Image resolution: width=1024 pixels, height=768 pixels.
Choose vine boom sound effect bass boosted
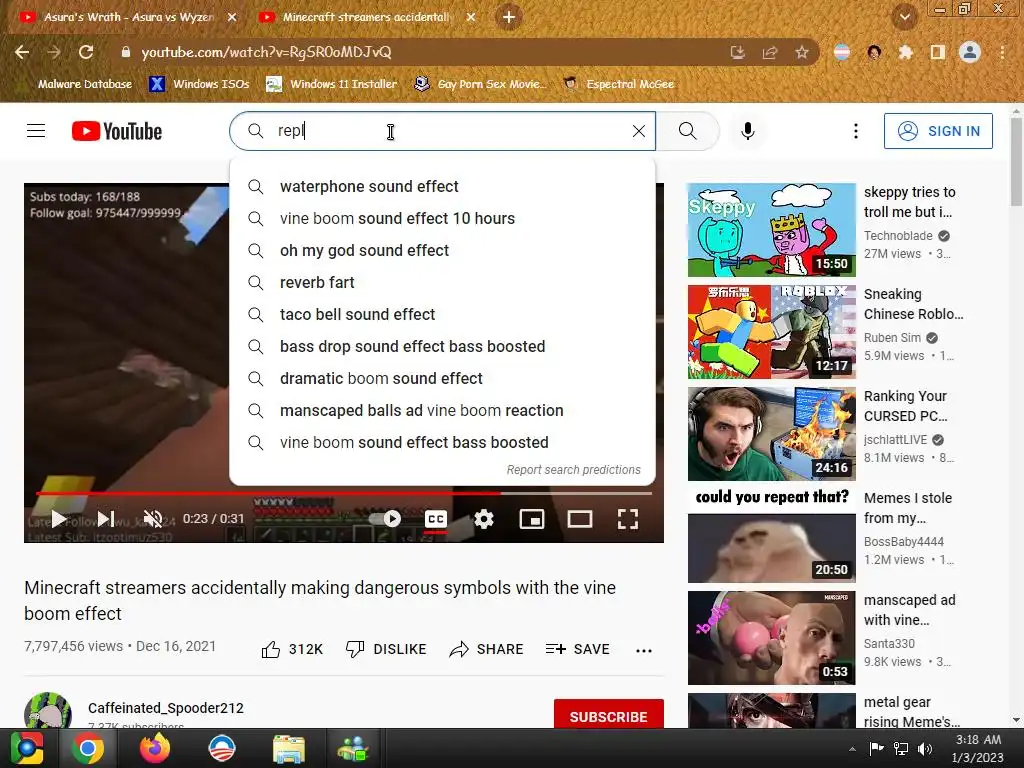(442, 443)
